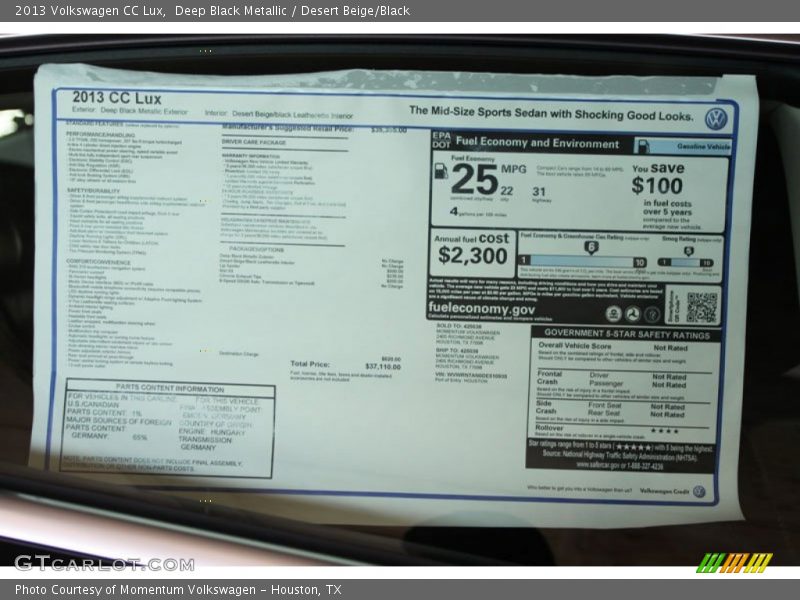
Task: Click the 'Overall Vehicle Score' row
Action: [613, 347]
